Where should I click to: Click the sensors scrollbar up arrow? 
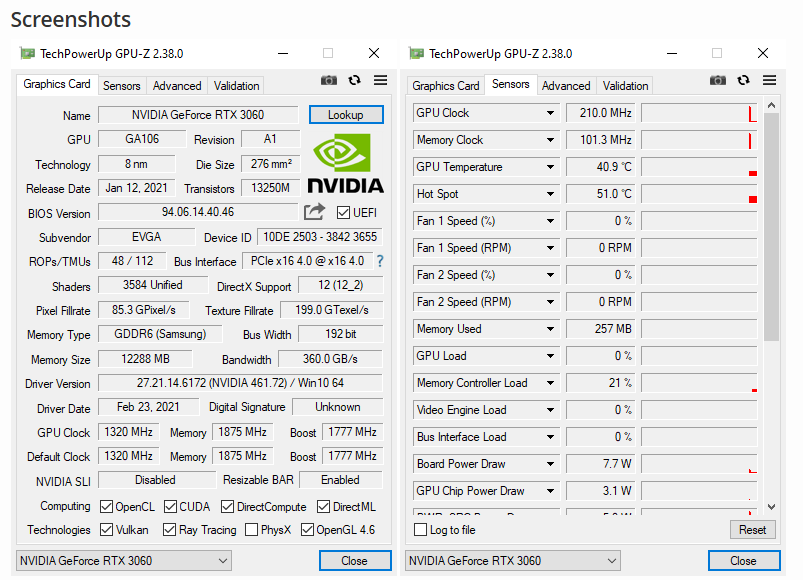[x=771, y=105]
